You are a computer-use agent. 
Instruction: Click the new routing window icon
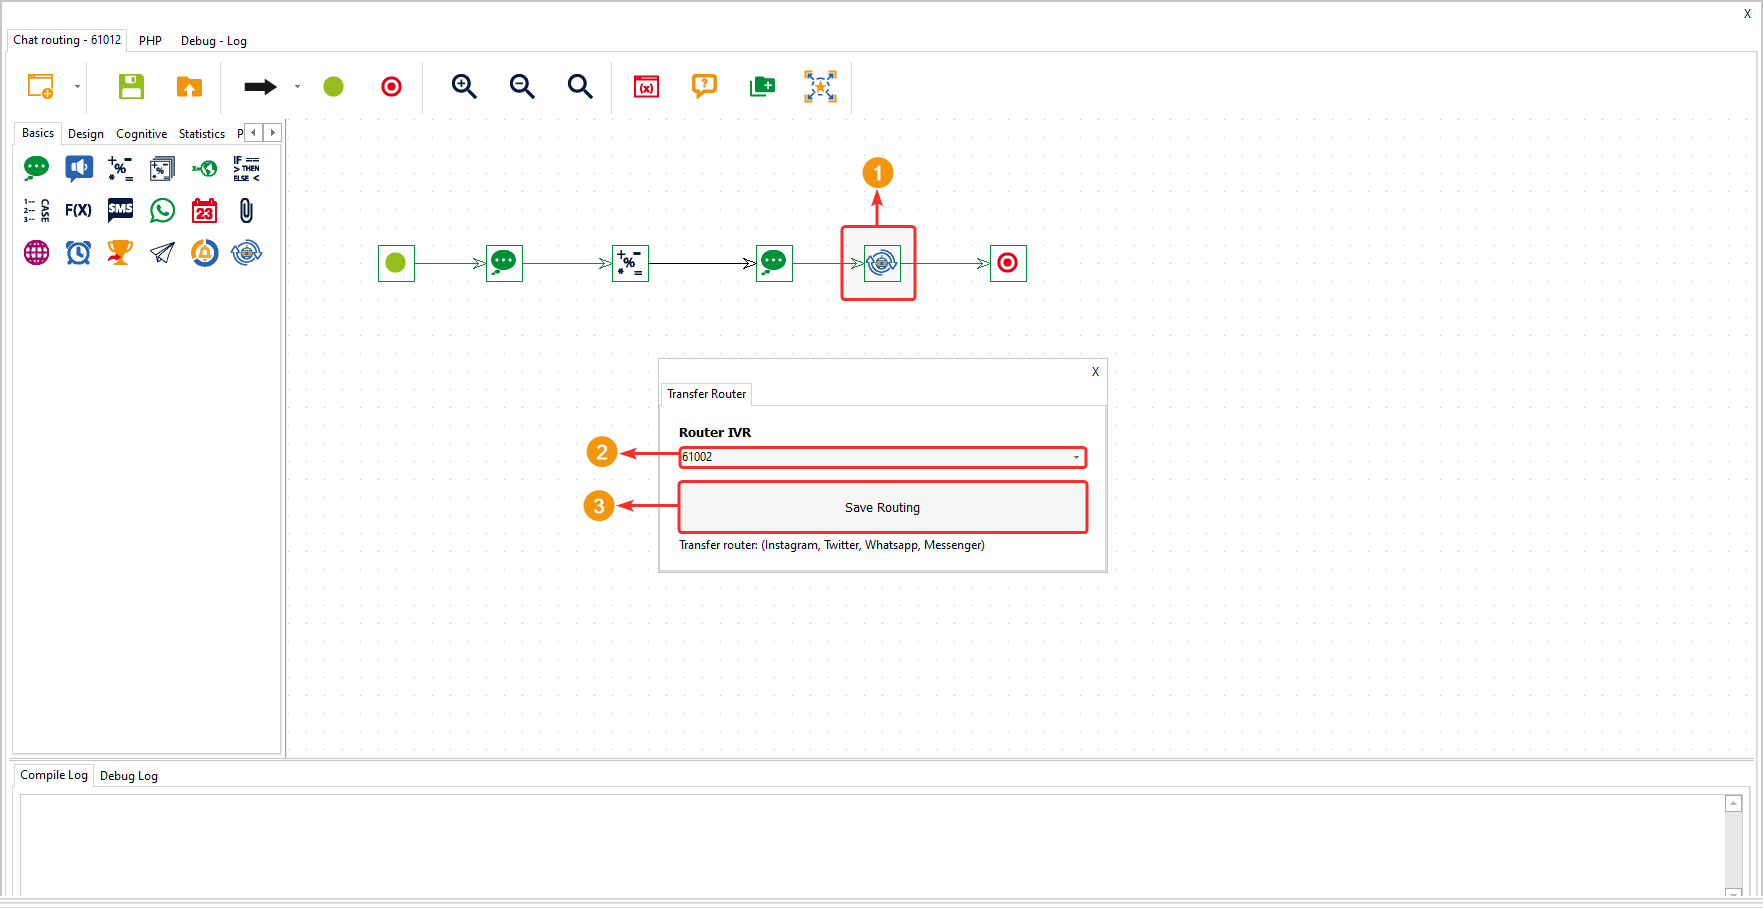40,86
